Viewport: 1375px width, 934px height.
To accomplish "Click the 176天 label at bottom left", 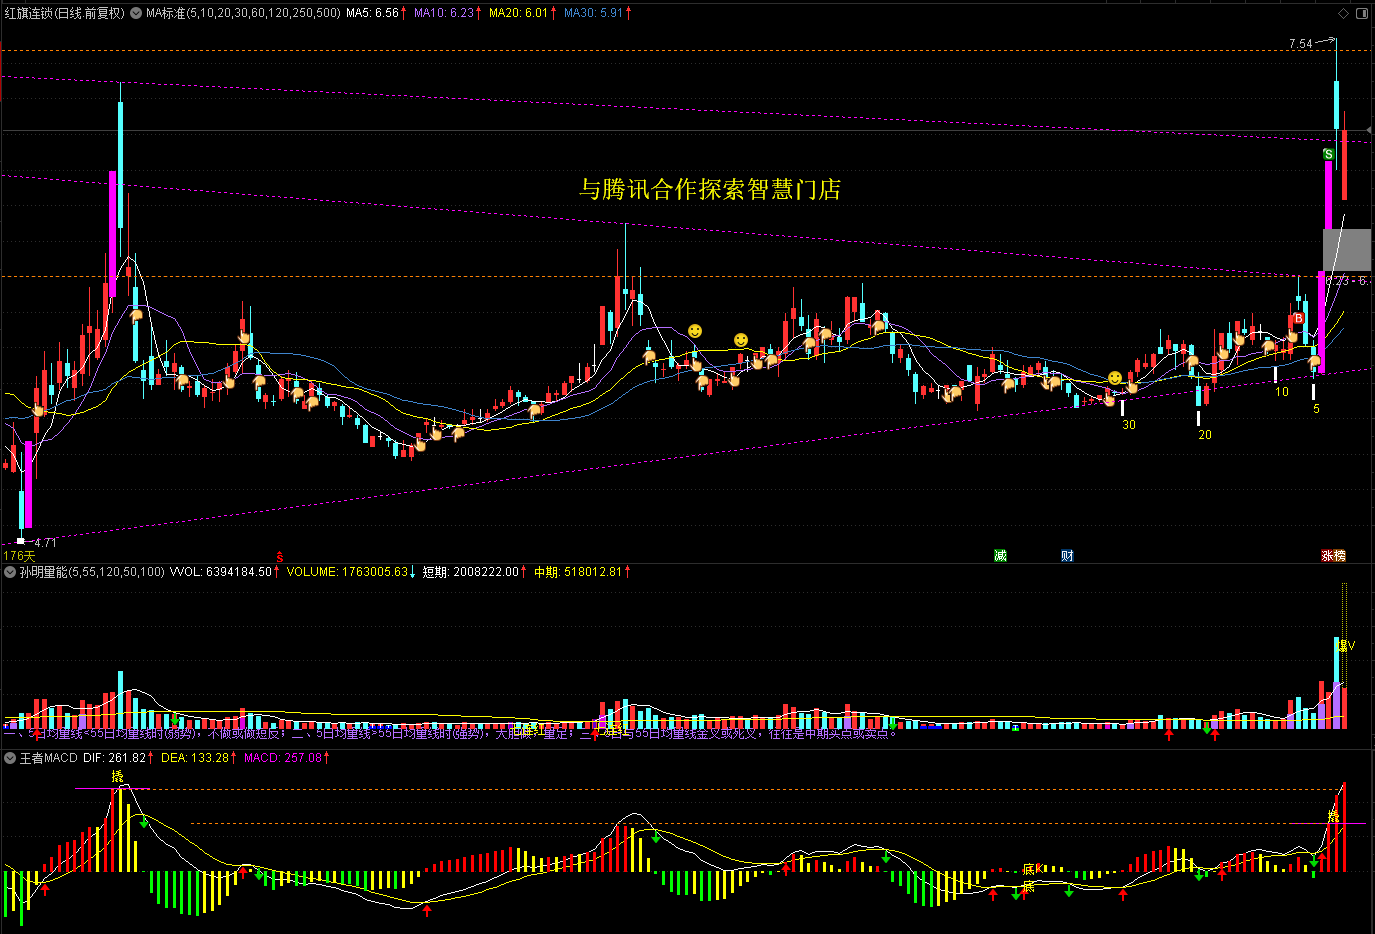I will (x=19, y=556).
